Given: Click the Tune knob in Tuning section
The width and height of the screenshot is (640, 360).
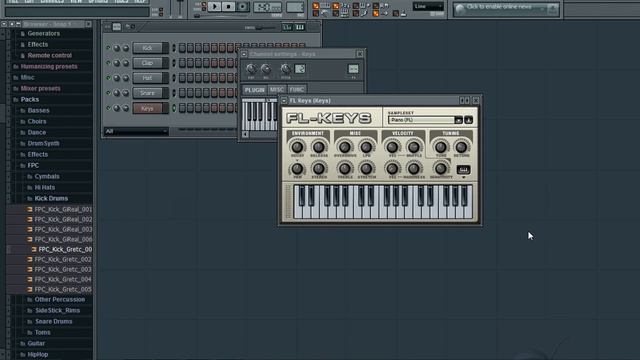Looking at the screenshot, I should coord(440,147).
